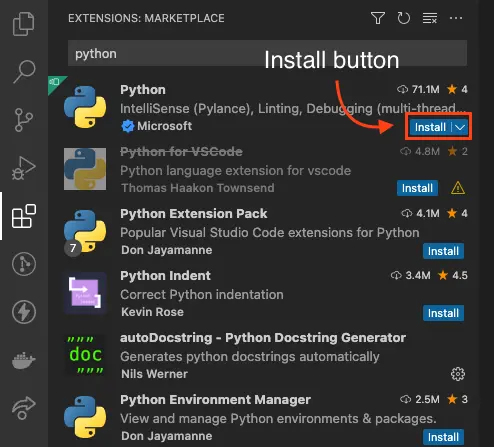Click the autoDocstring doc icon

coord(85,355)
